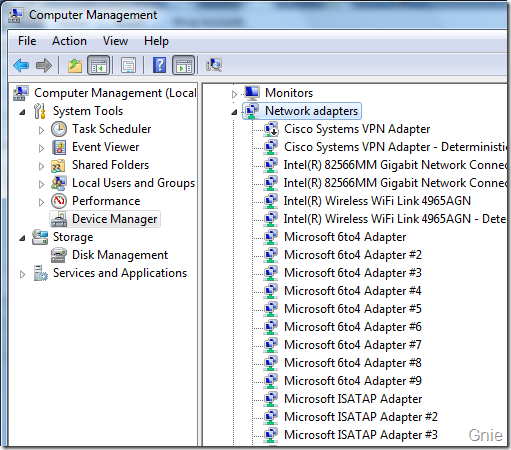The height and width of the screenshot is (450, 511).
Task: Expand the Event Viewer node
Action: click(41, 148)
